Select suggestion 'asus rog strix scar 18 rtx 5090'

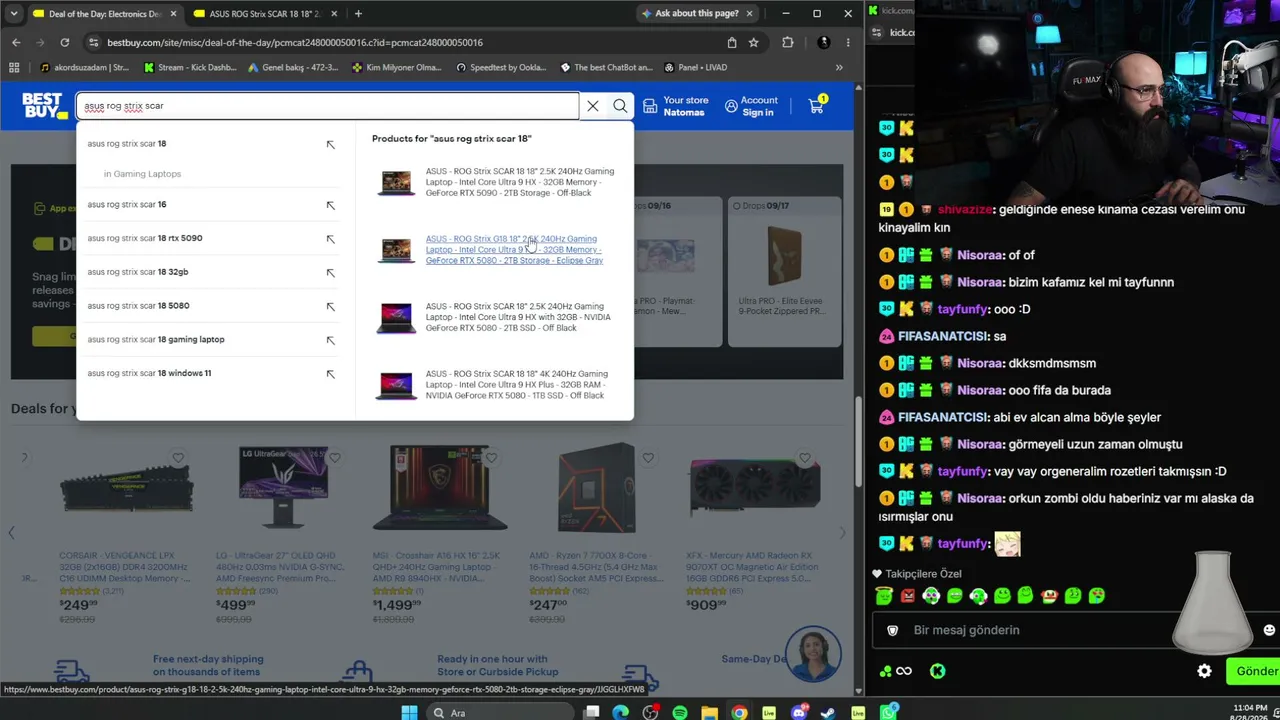(145, 238)
